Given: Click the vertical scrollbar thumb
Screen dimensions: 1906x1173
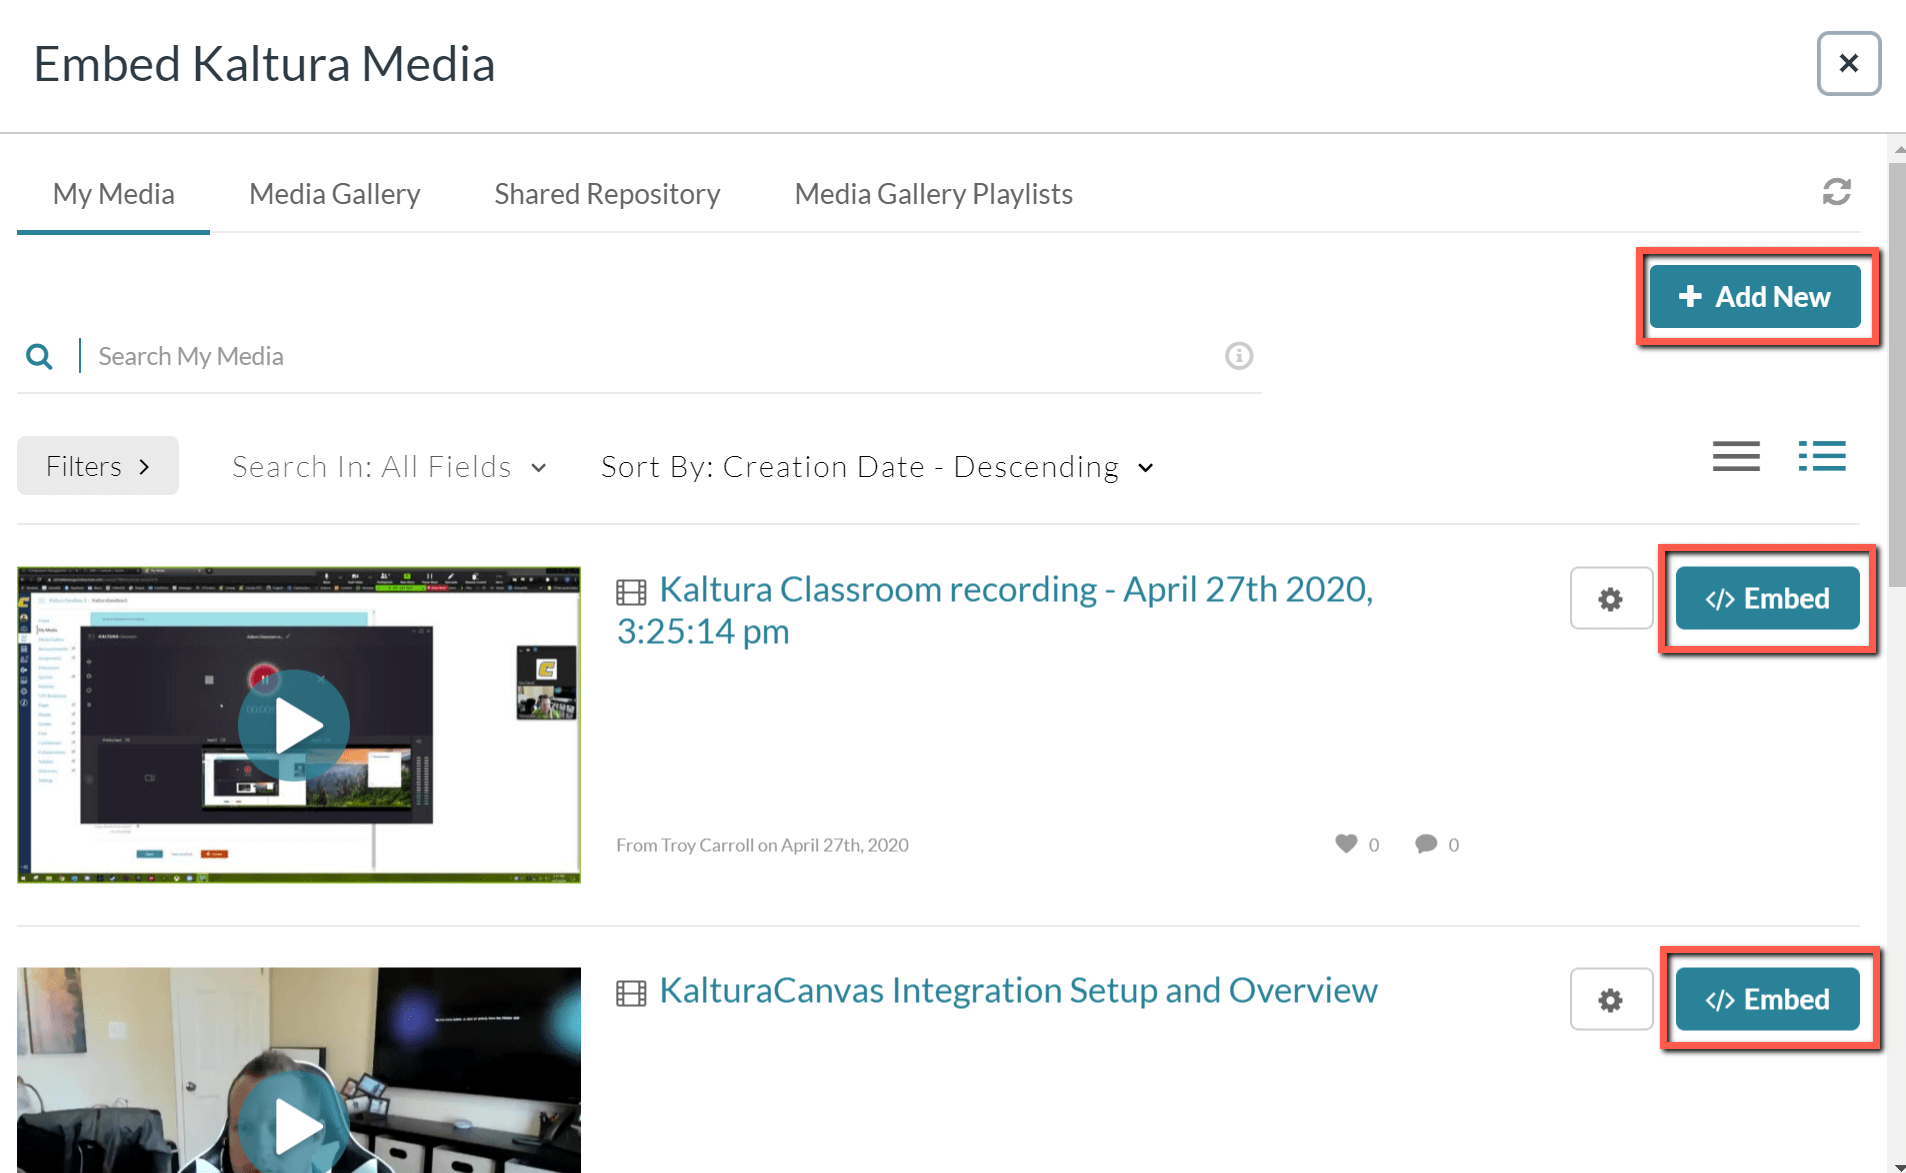Looking at the screenshot, I should coord(1897,375).
